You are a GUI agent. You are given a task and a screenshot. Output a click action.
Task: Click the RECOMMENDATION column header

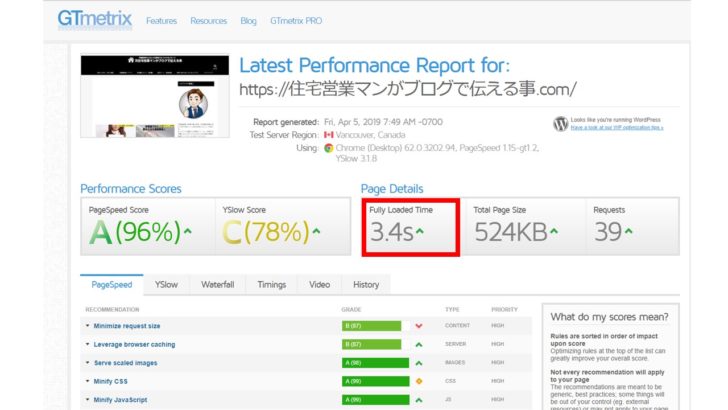[x=112, y=310]
